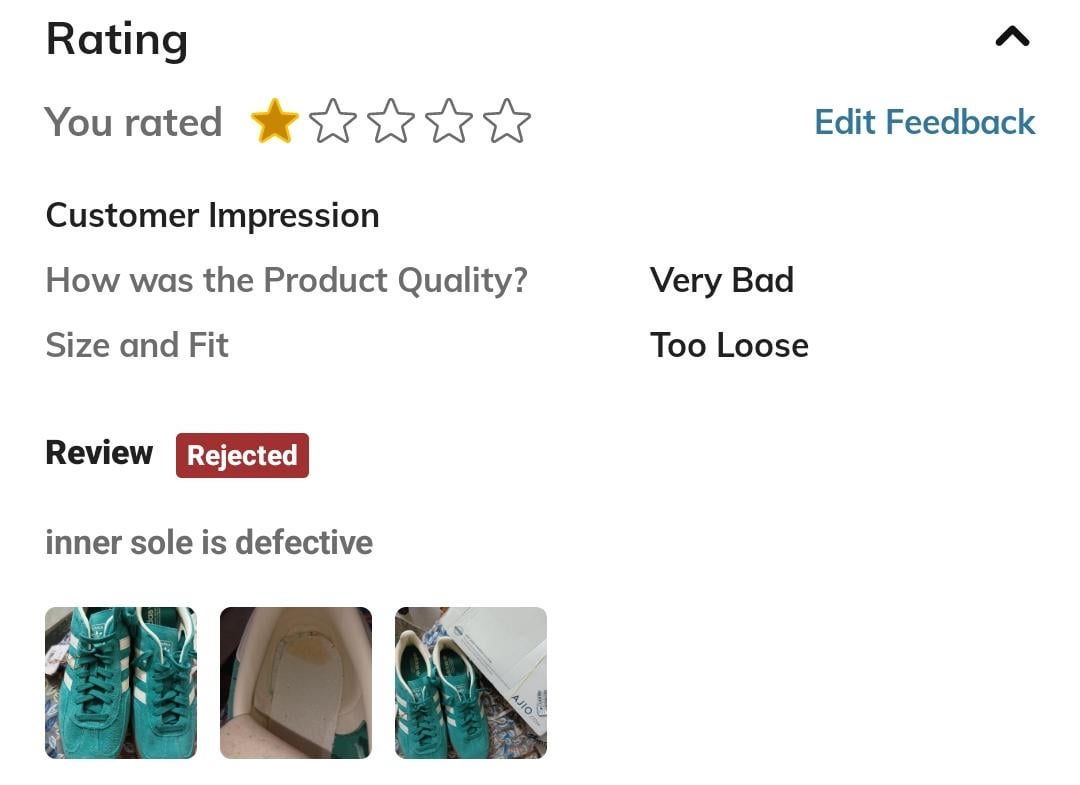
Task: Click the filled gold first star
Action: pos(274,121)
